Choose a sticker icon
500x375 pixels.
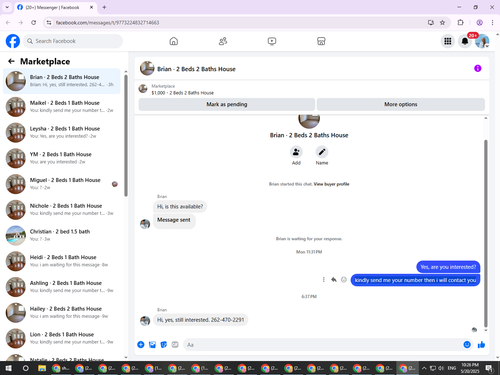(x=164, y=345)
